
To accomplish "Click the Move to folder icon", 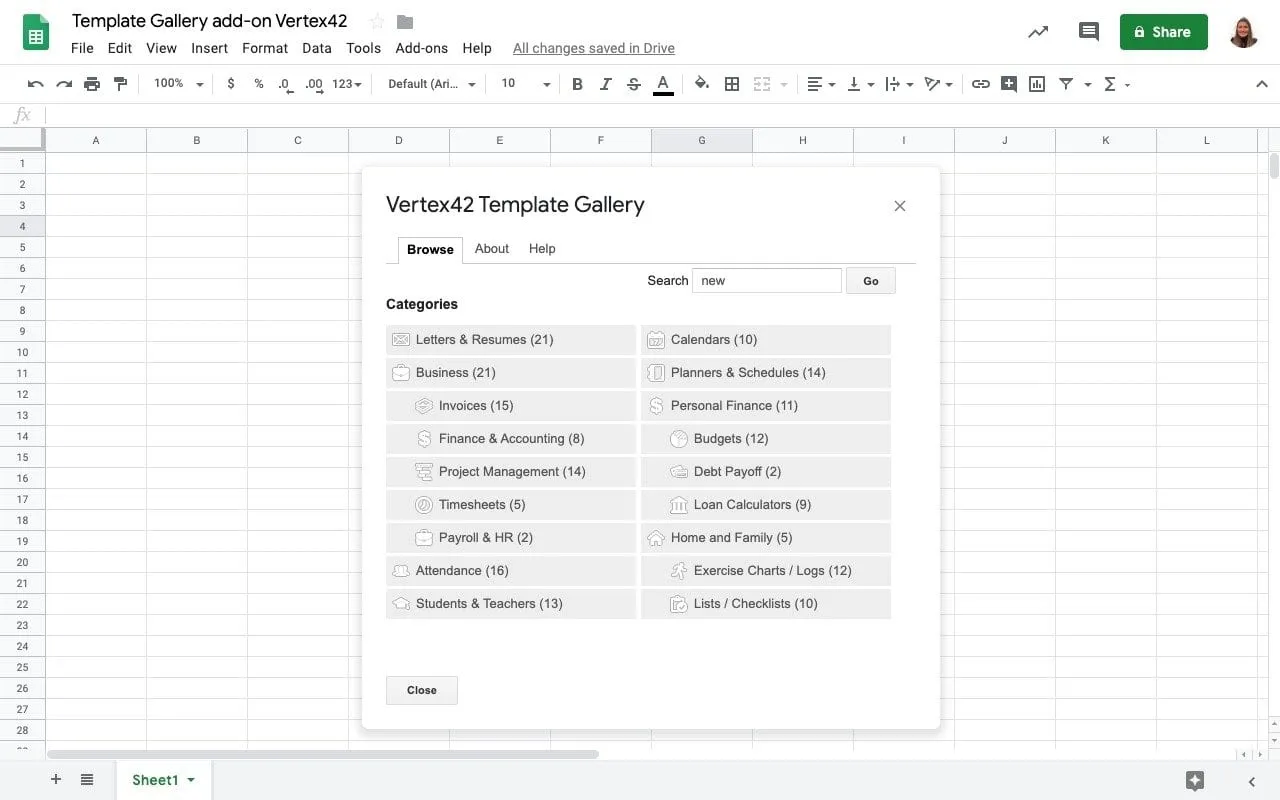I will (405, 22).
